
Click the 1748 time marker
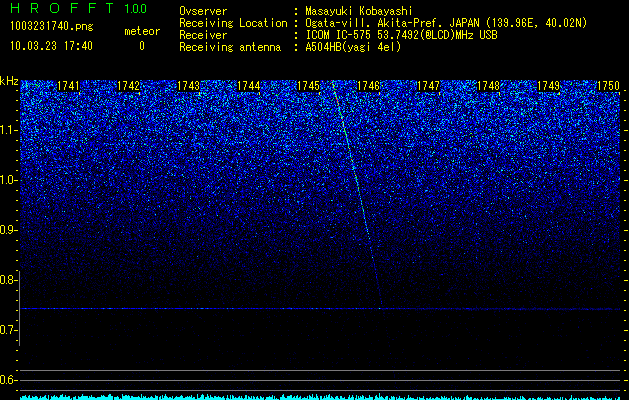[x=489, y=86]
